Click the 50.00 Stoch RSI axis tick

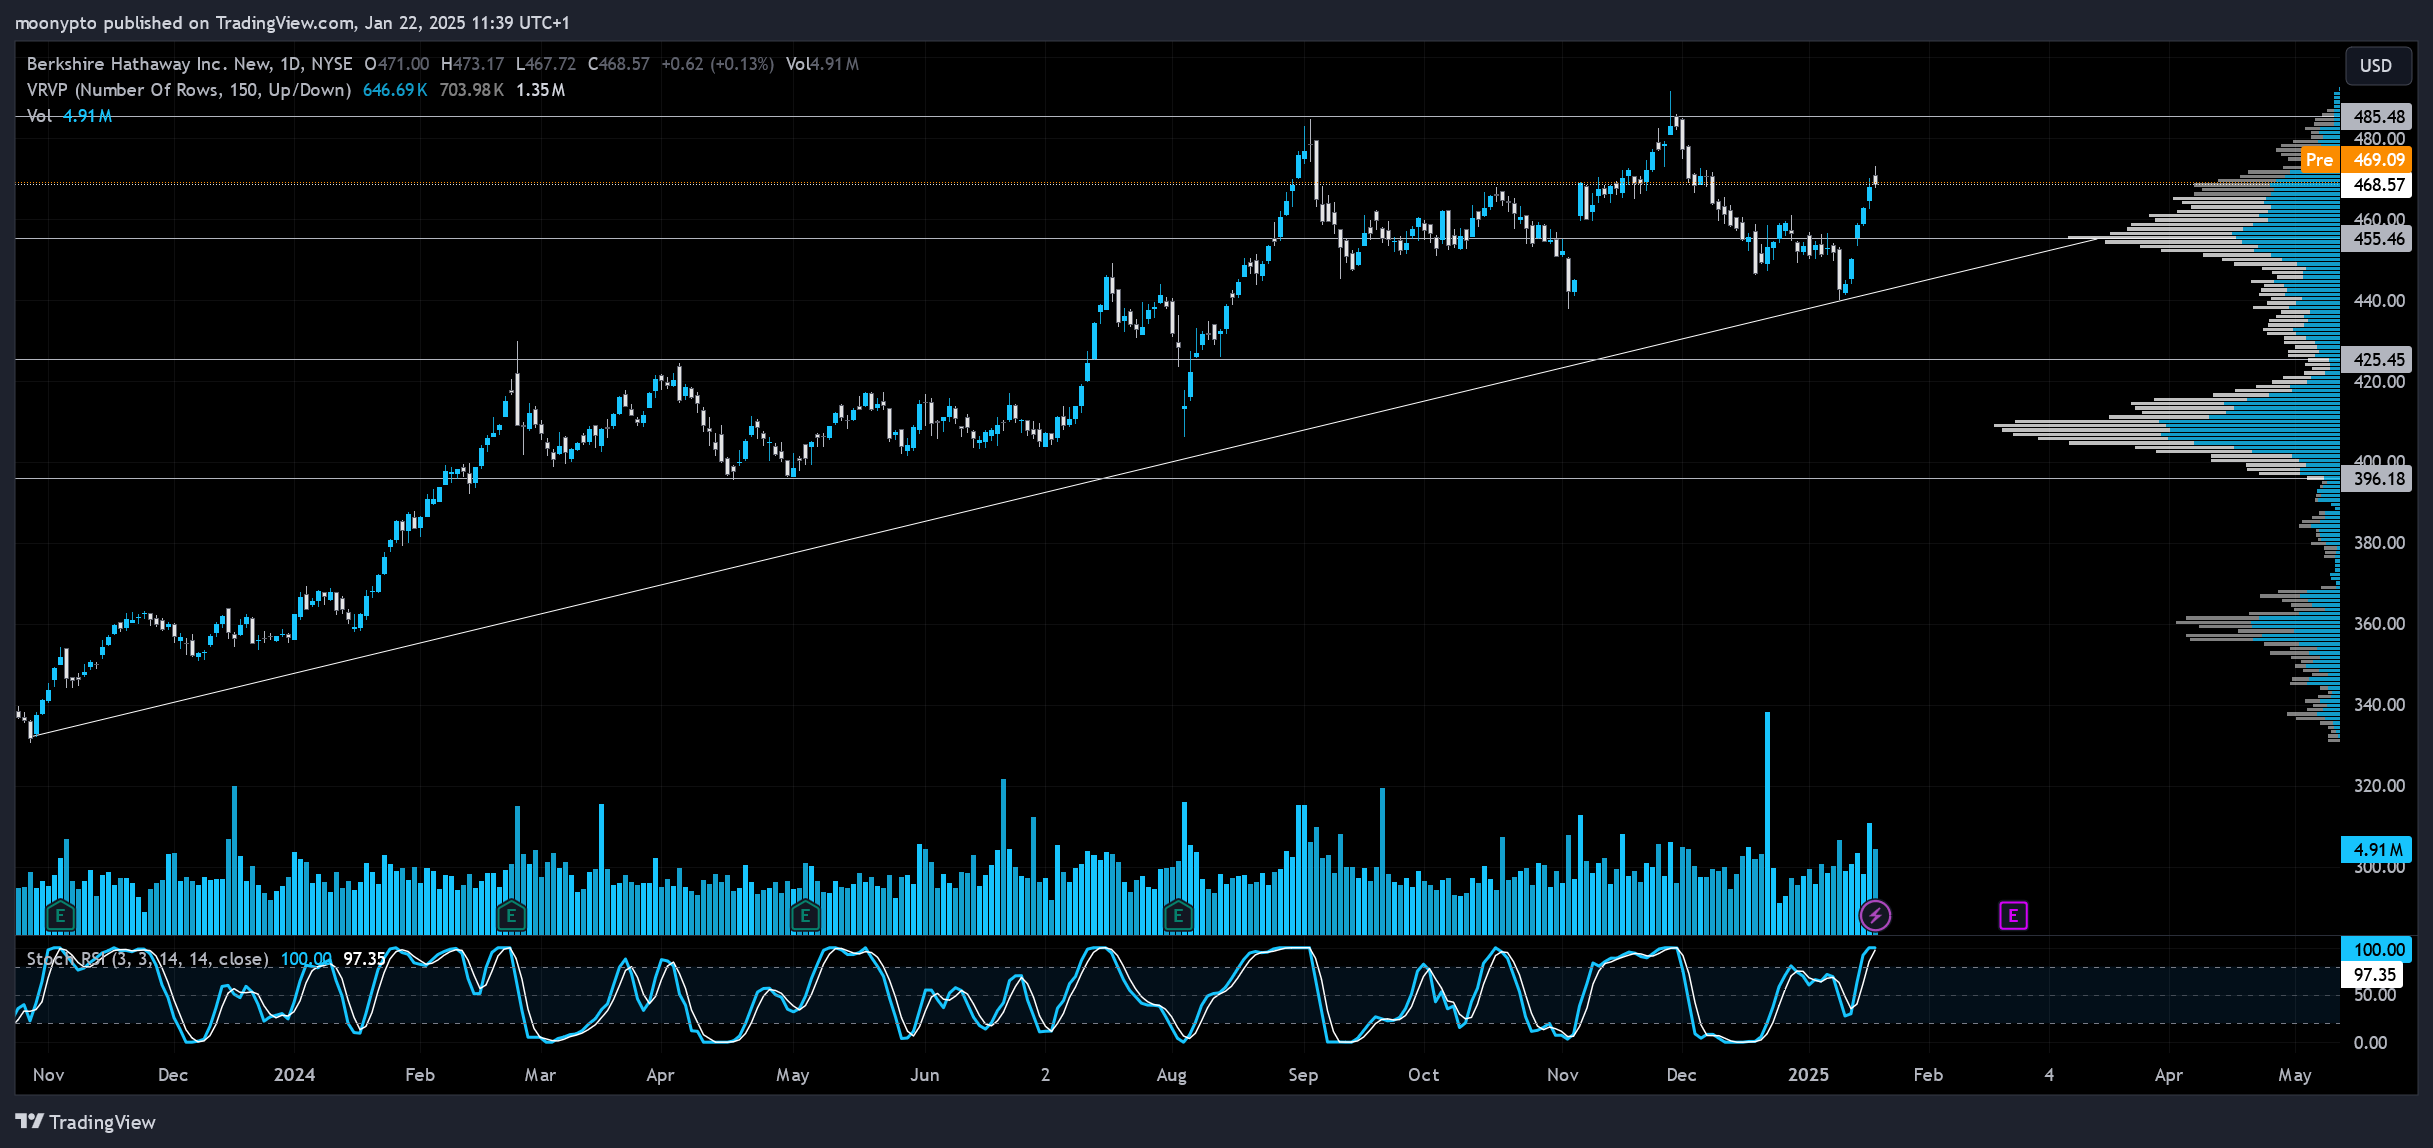tap(2375, 995)
